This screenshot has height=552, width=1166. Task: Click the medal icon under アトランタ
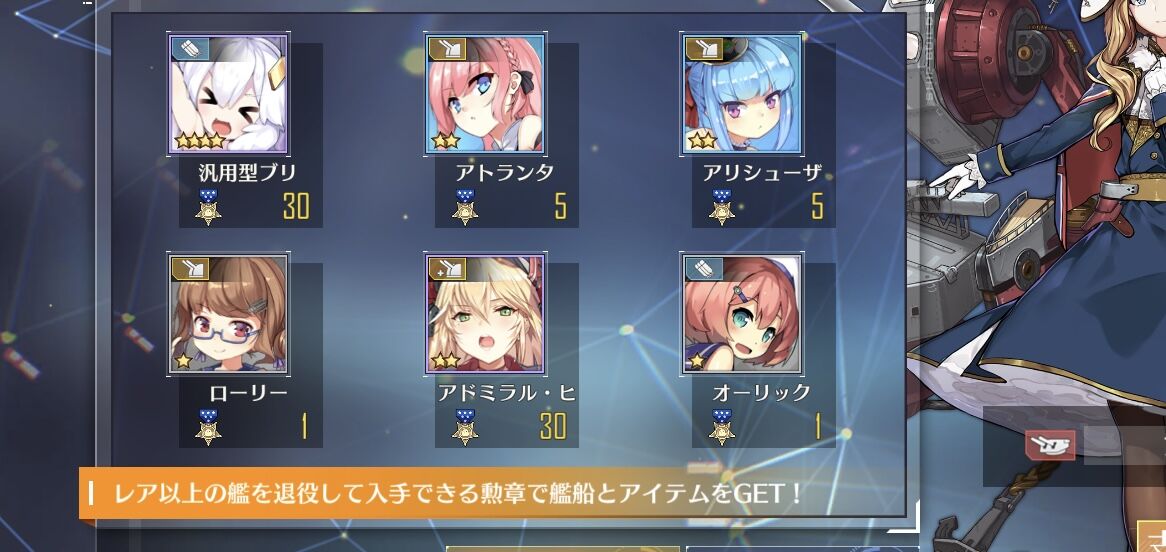coord(465,207)
